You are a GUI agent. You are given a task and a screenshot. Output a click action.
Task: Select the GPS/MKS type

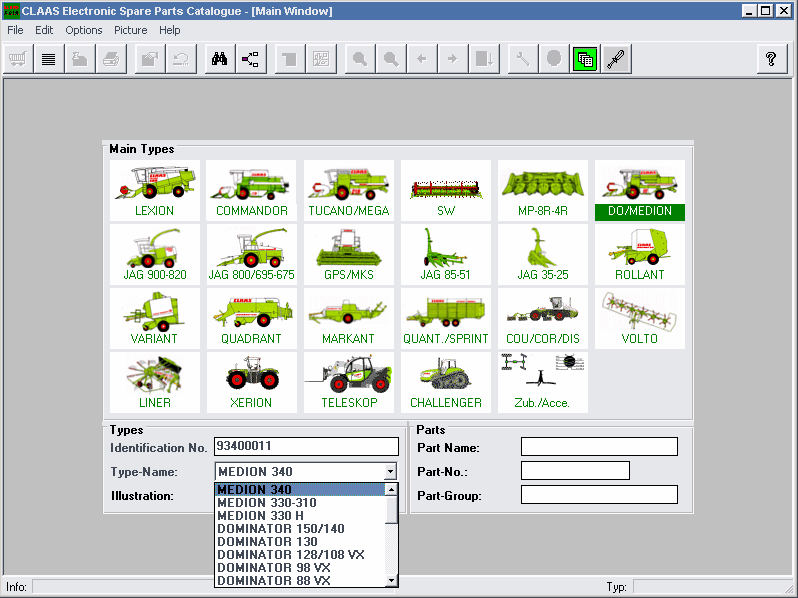tap(349, 254)
